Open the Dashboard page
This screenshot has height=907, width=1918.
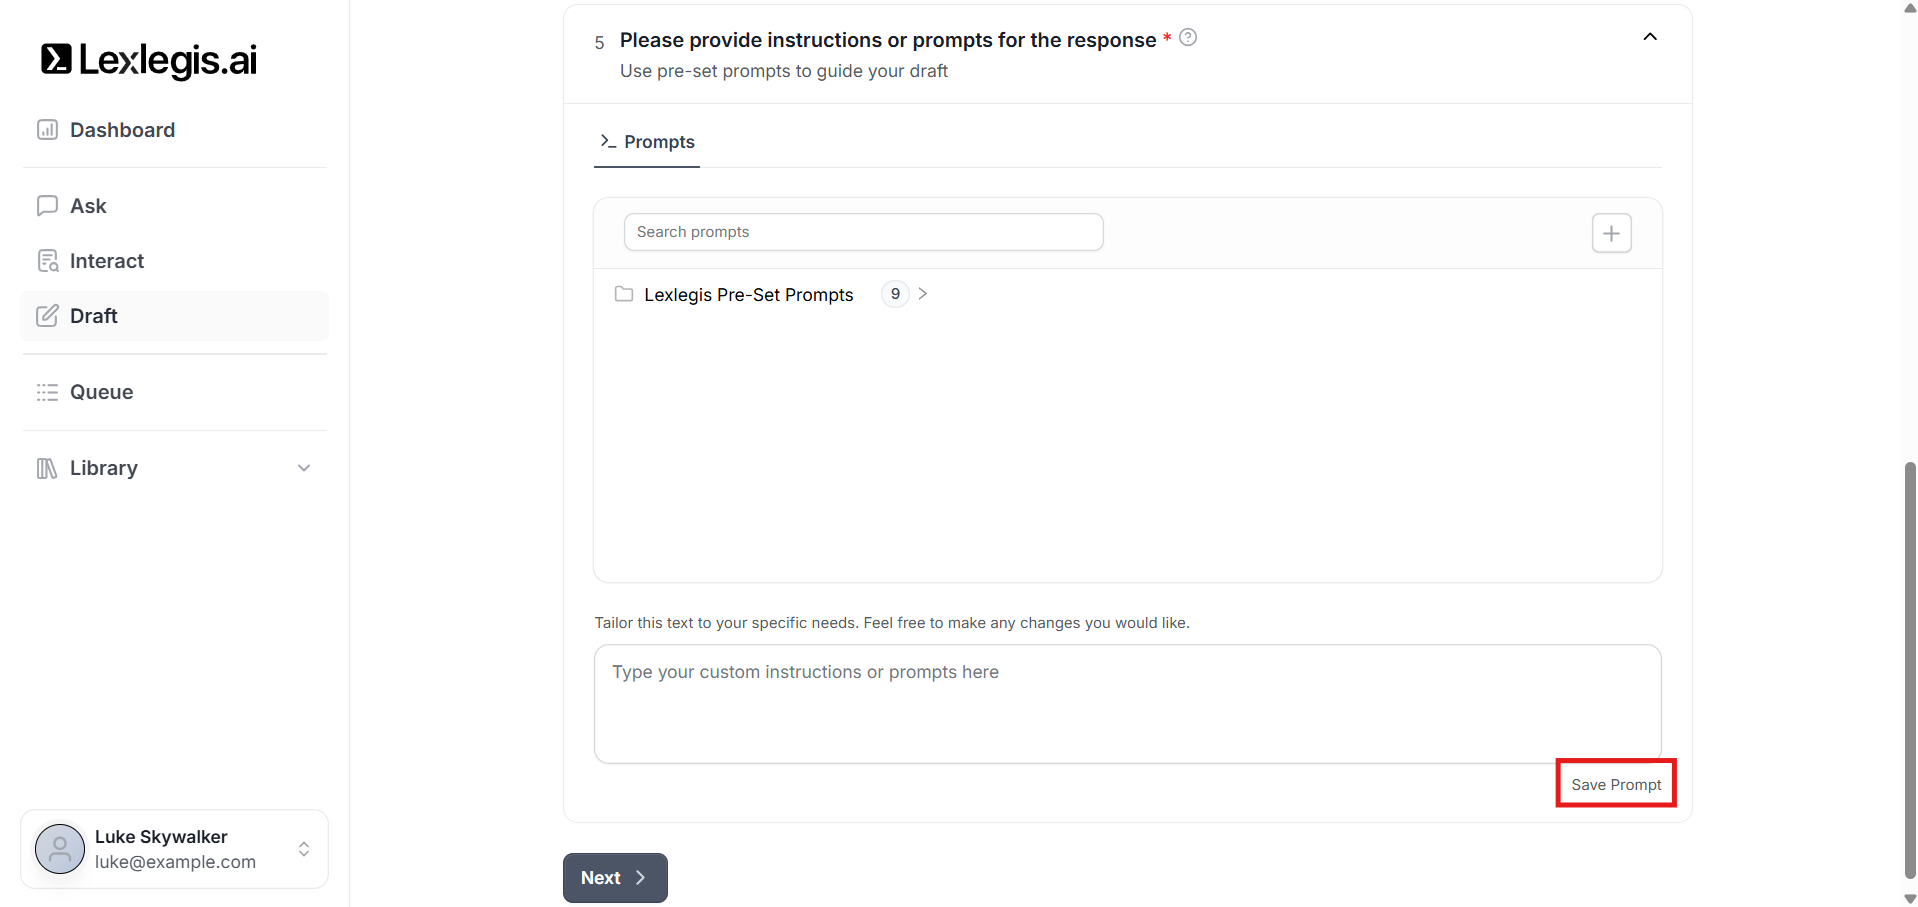point(122,130)
